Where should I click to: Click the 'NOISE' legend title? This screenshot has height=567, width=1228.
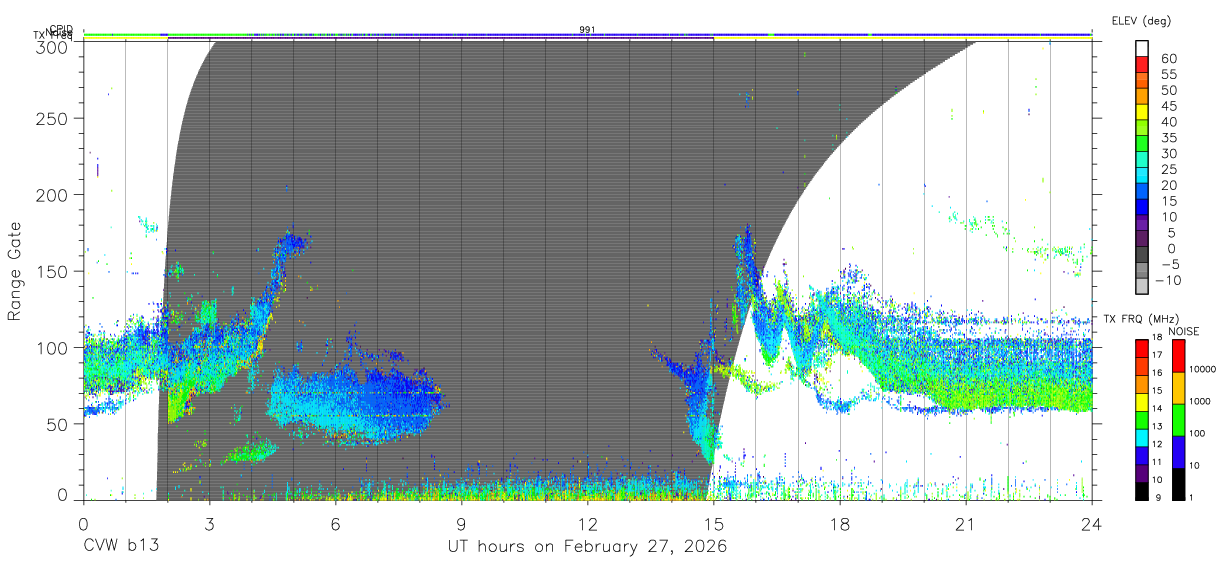pyautogui.click(x=1182, y=331)
